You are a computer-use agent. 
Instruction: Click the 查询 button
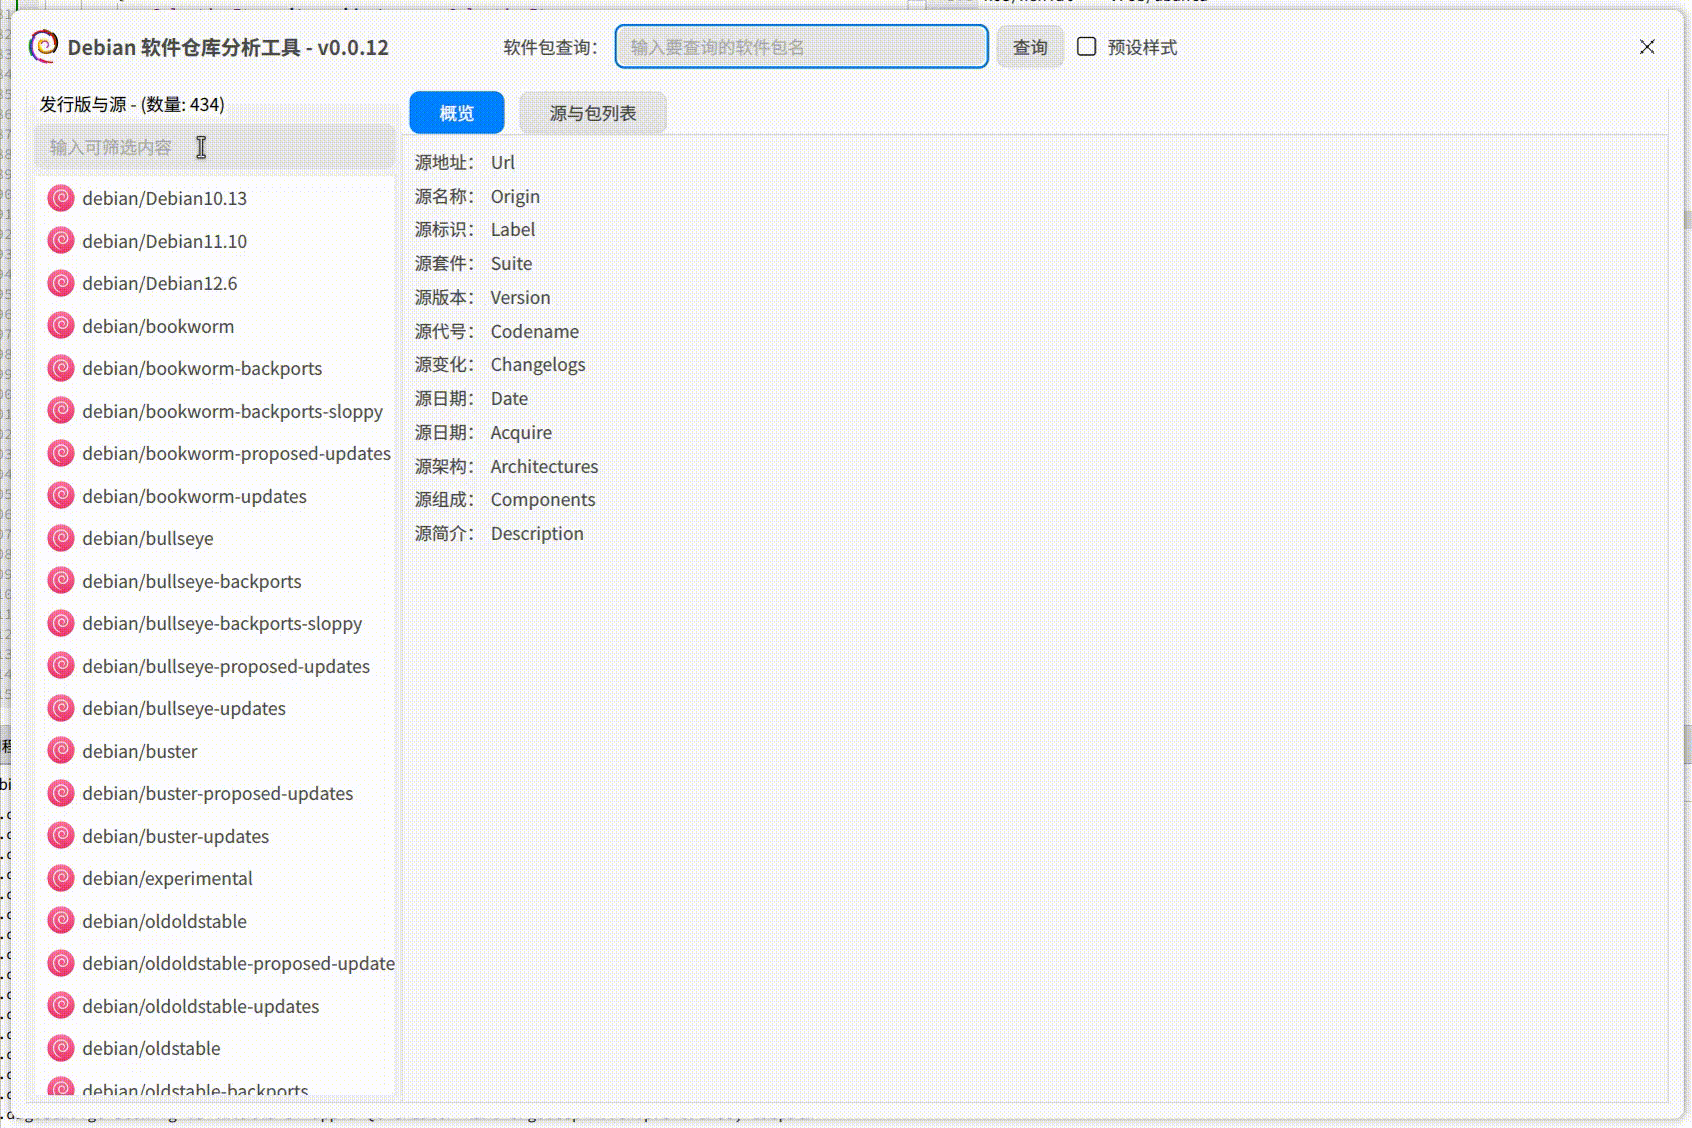point(1030,47)
